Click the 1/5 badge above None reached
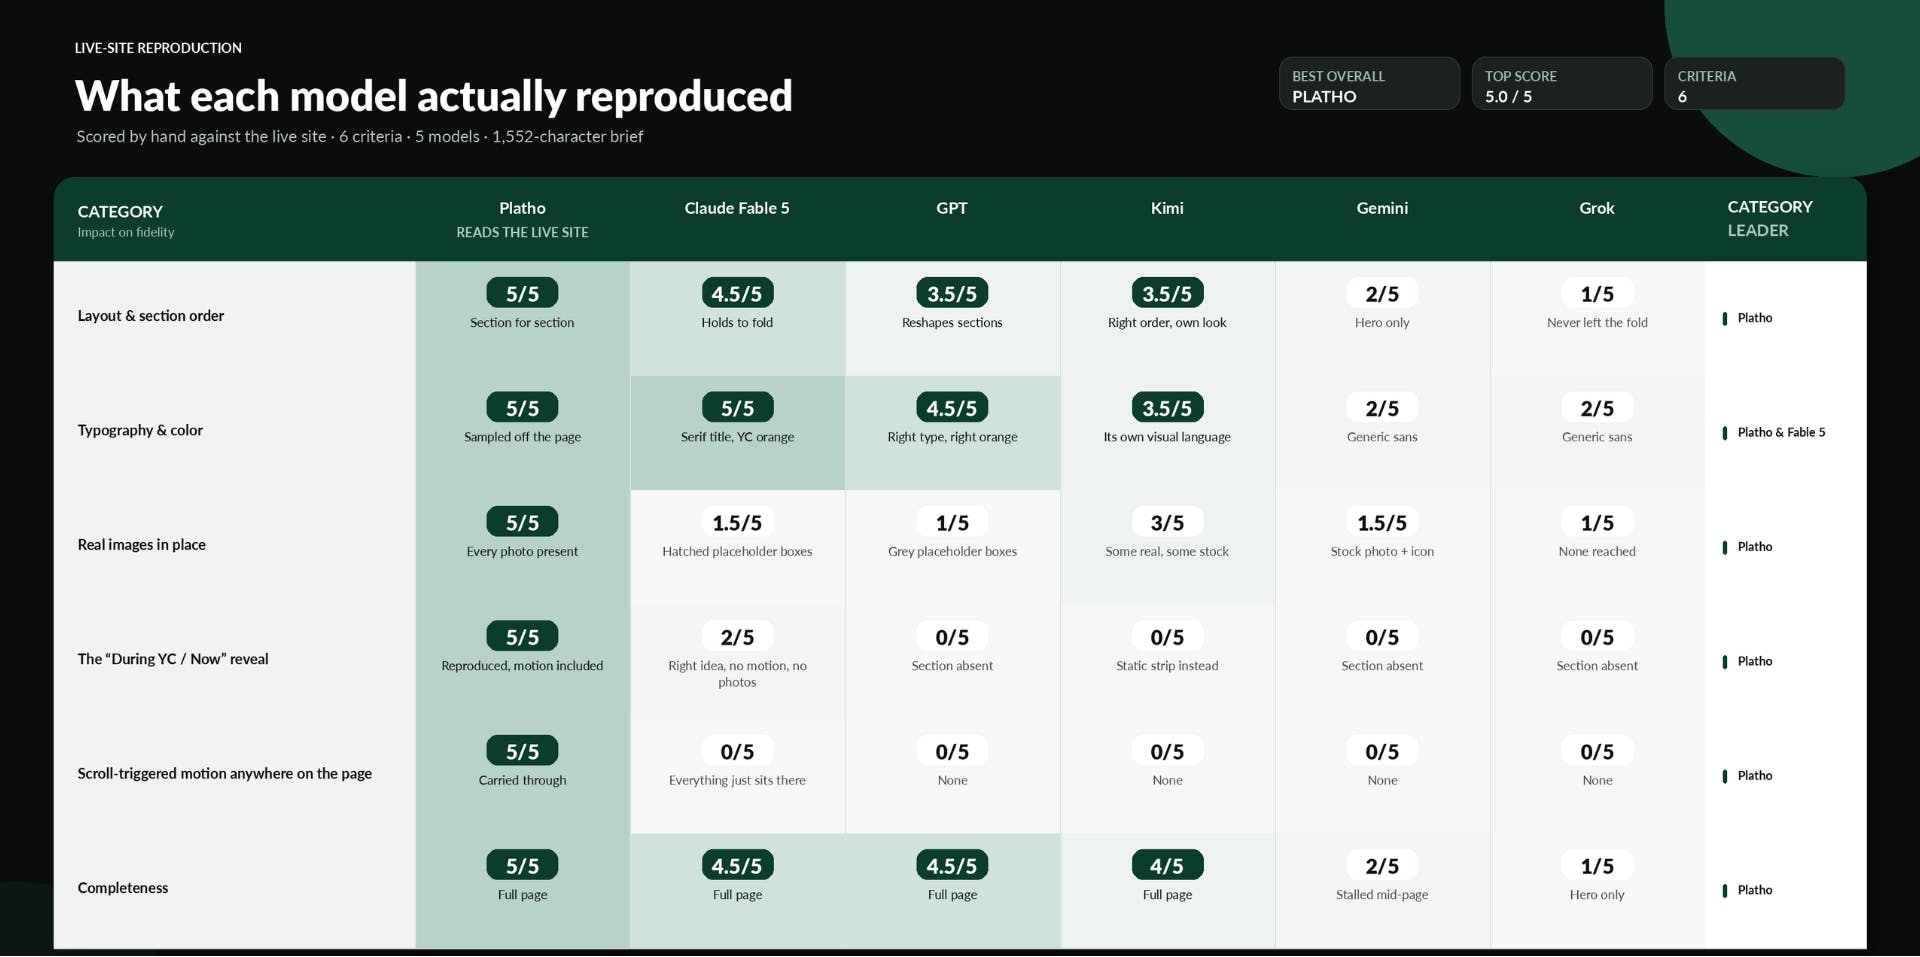 [x=1597, y=522]
